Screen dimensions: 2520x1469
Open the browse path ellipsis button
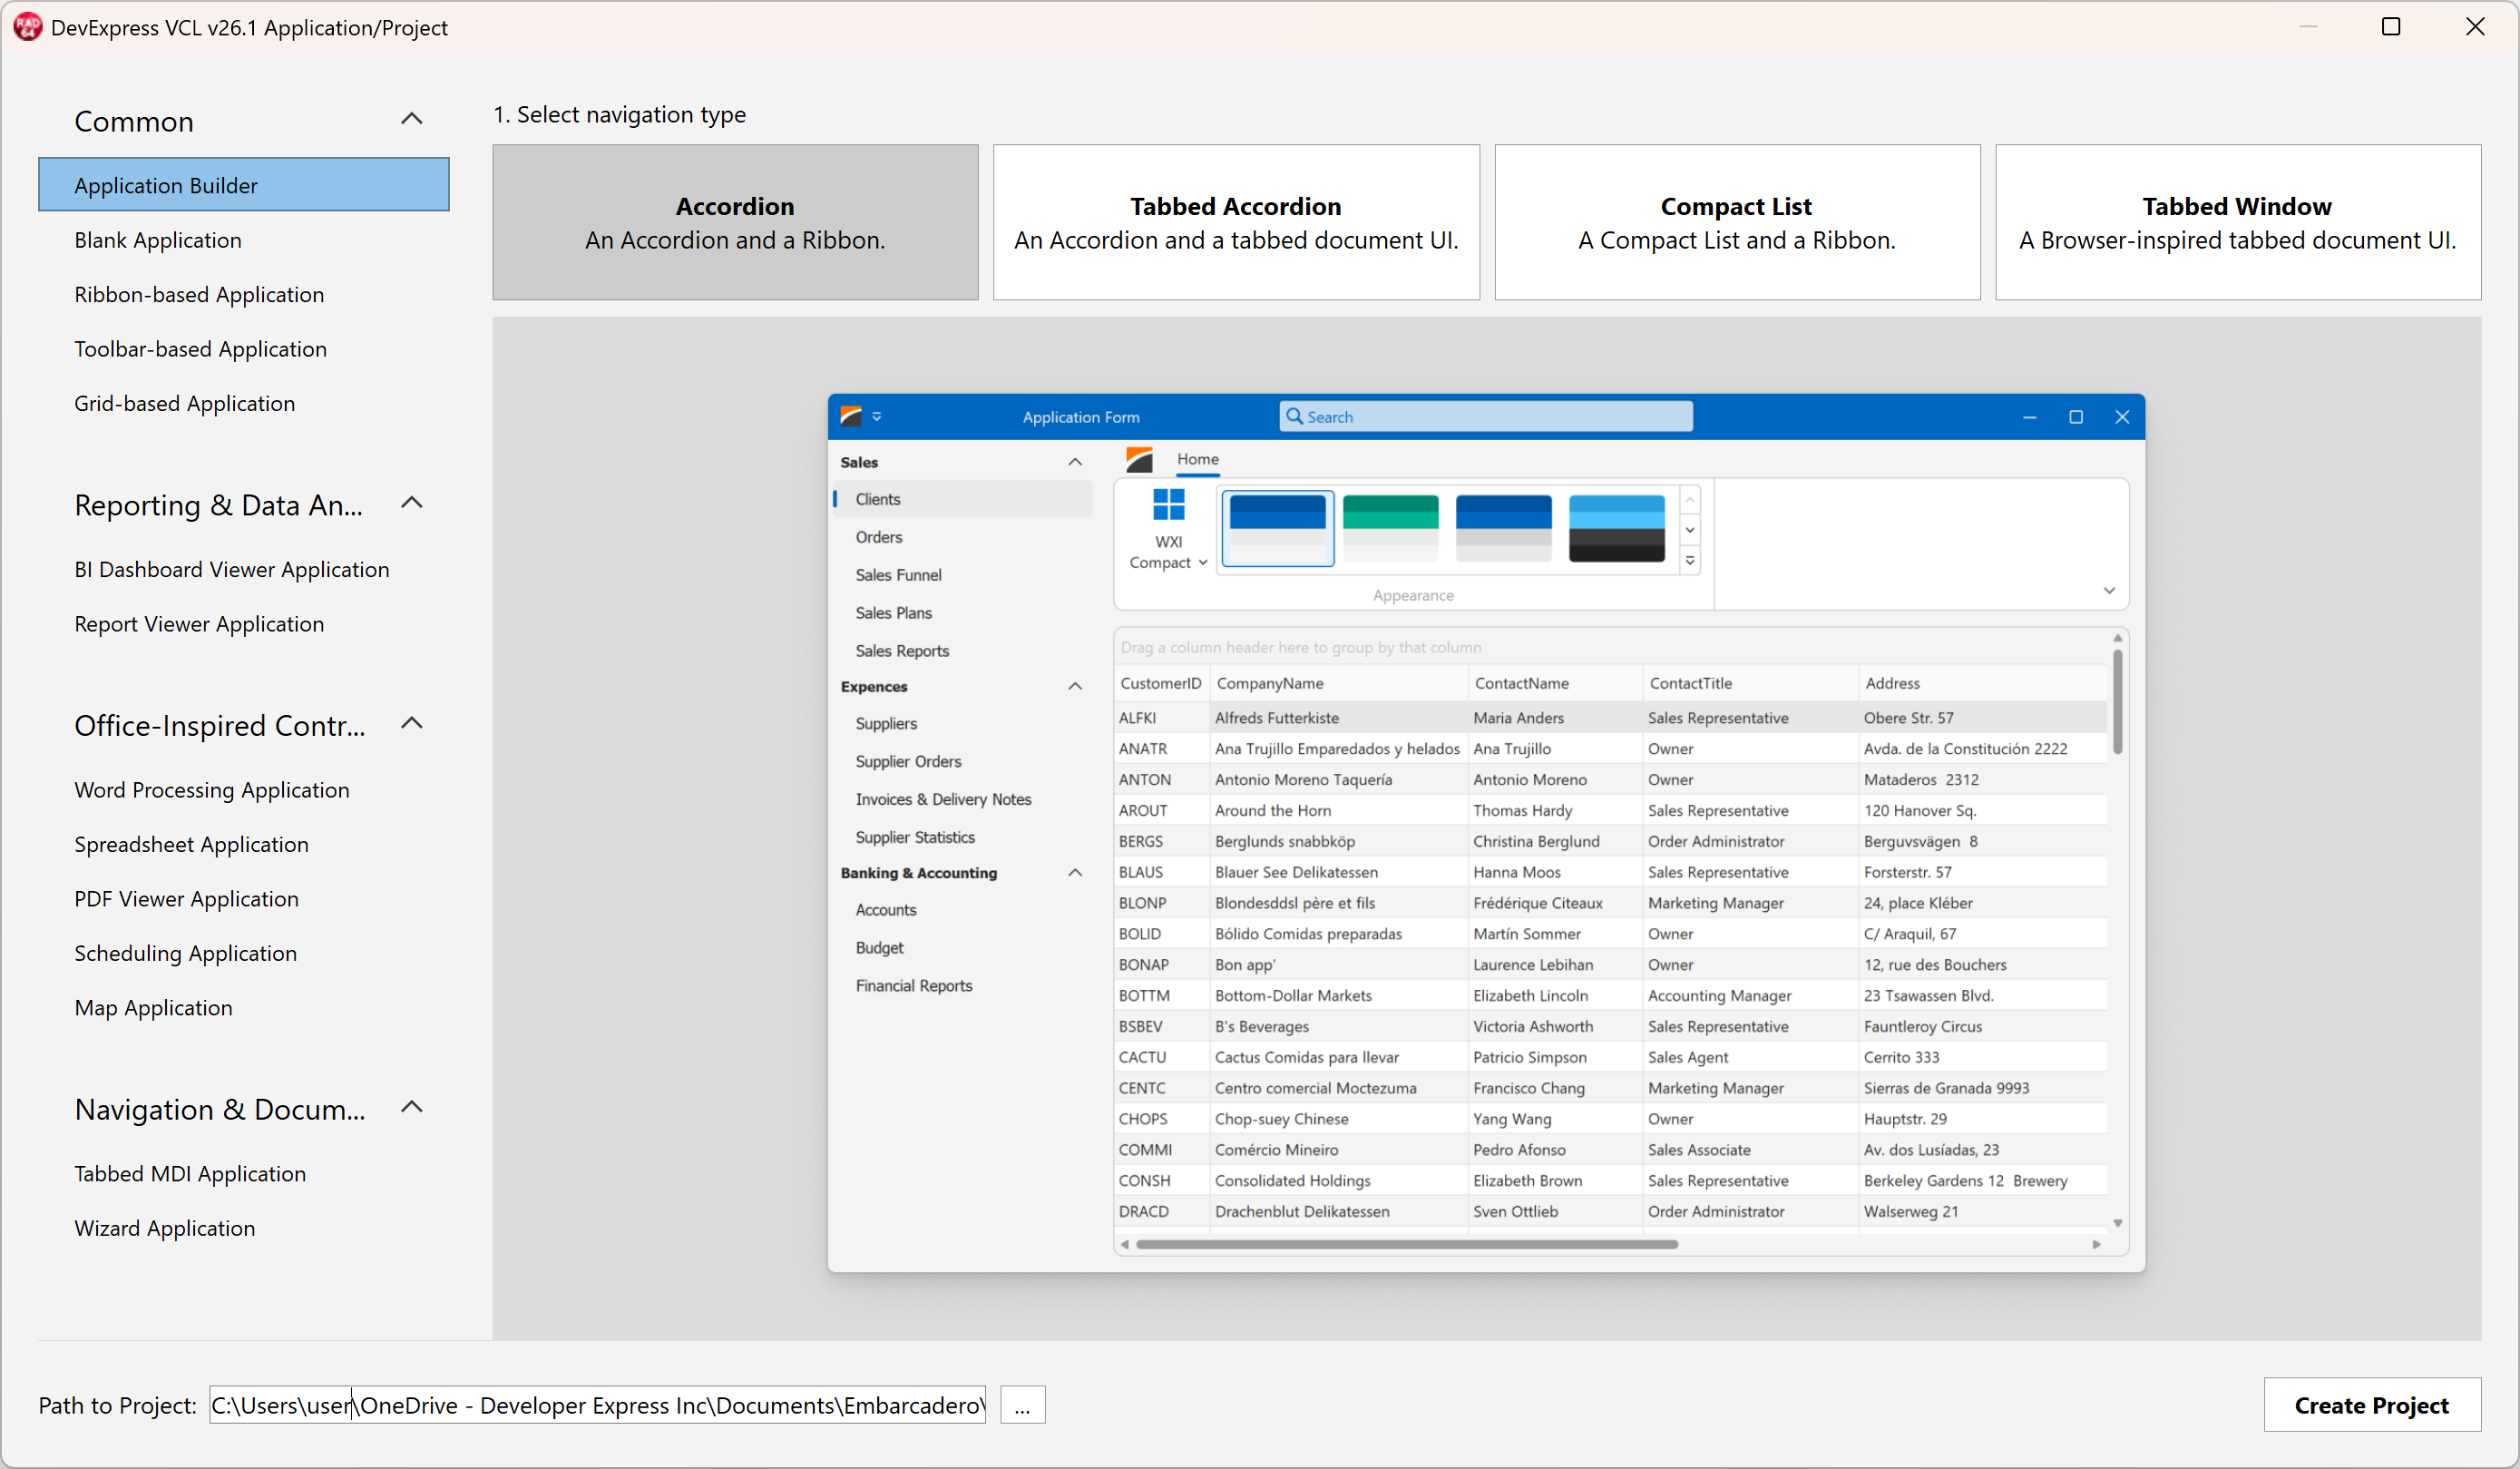(1022, 1405)
